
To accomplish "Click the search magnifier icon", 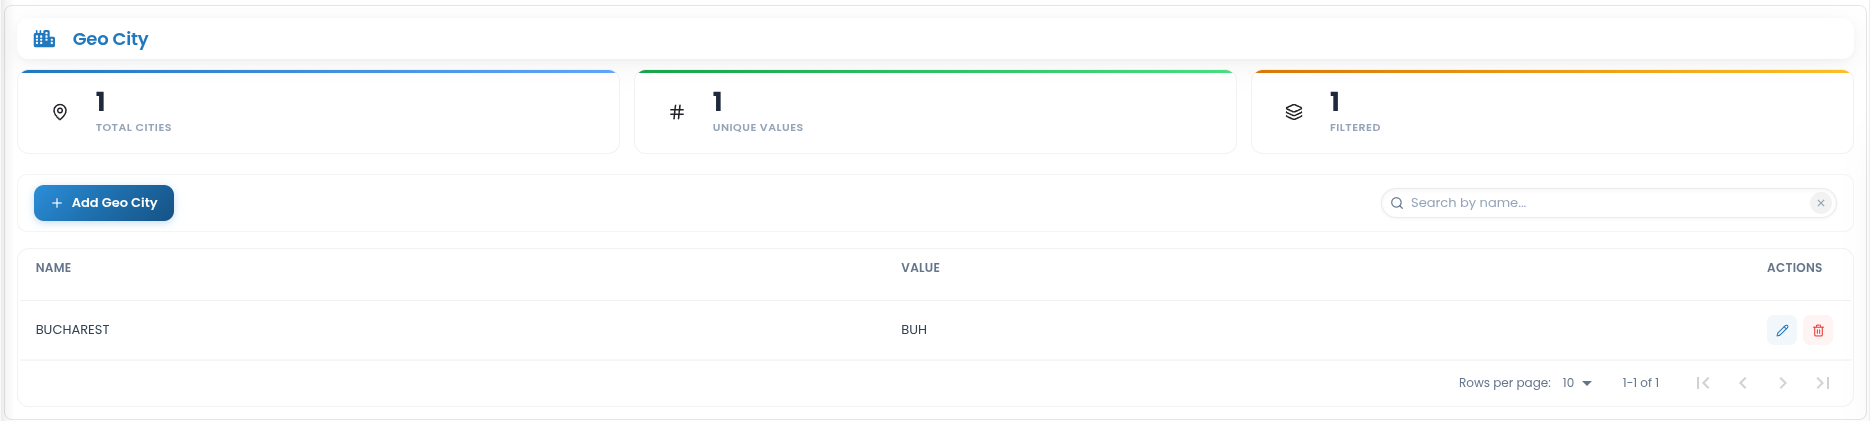I will point(1397,203).
